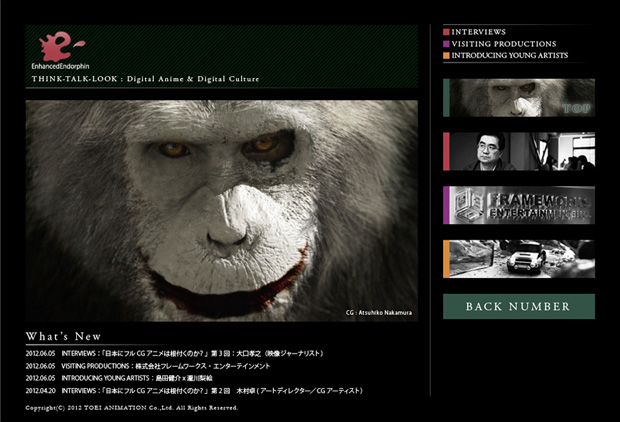
Task: Click the What's New heading
Action: point(63,336)
